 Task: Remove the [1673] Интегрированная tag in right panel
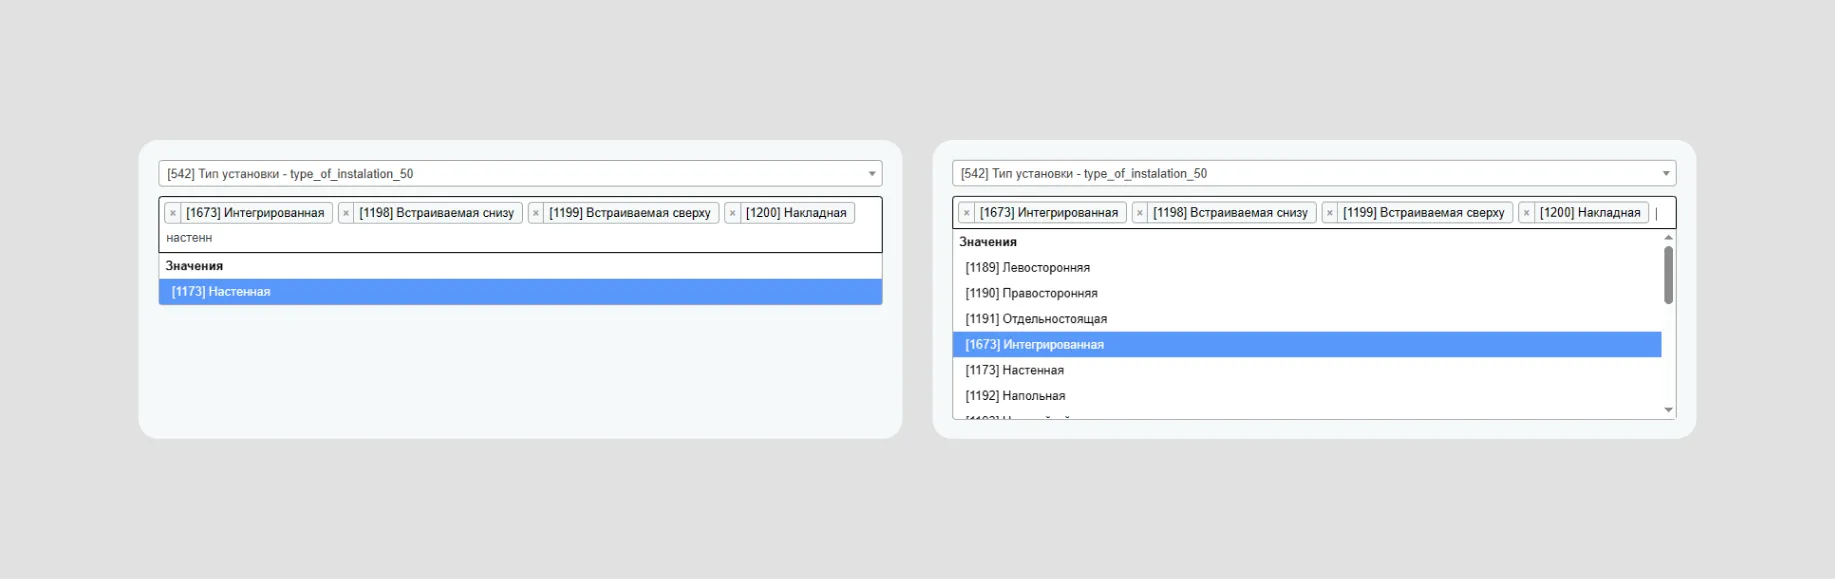click(967, 213)
